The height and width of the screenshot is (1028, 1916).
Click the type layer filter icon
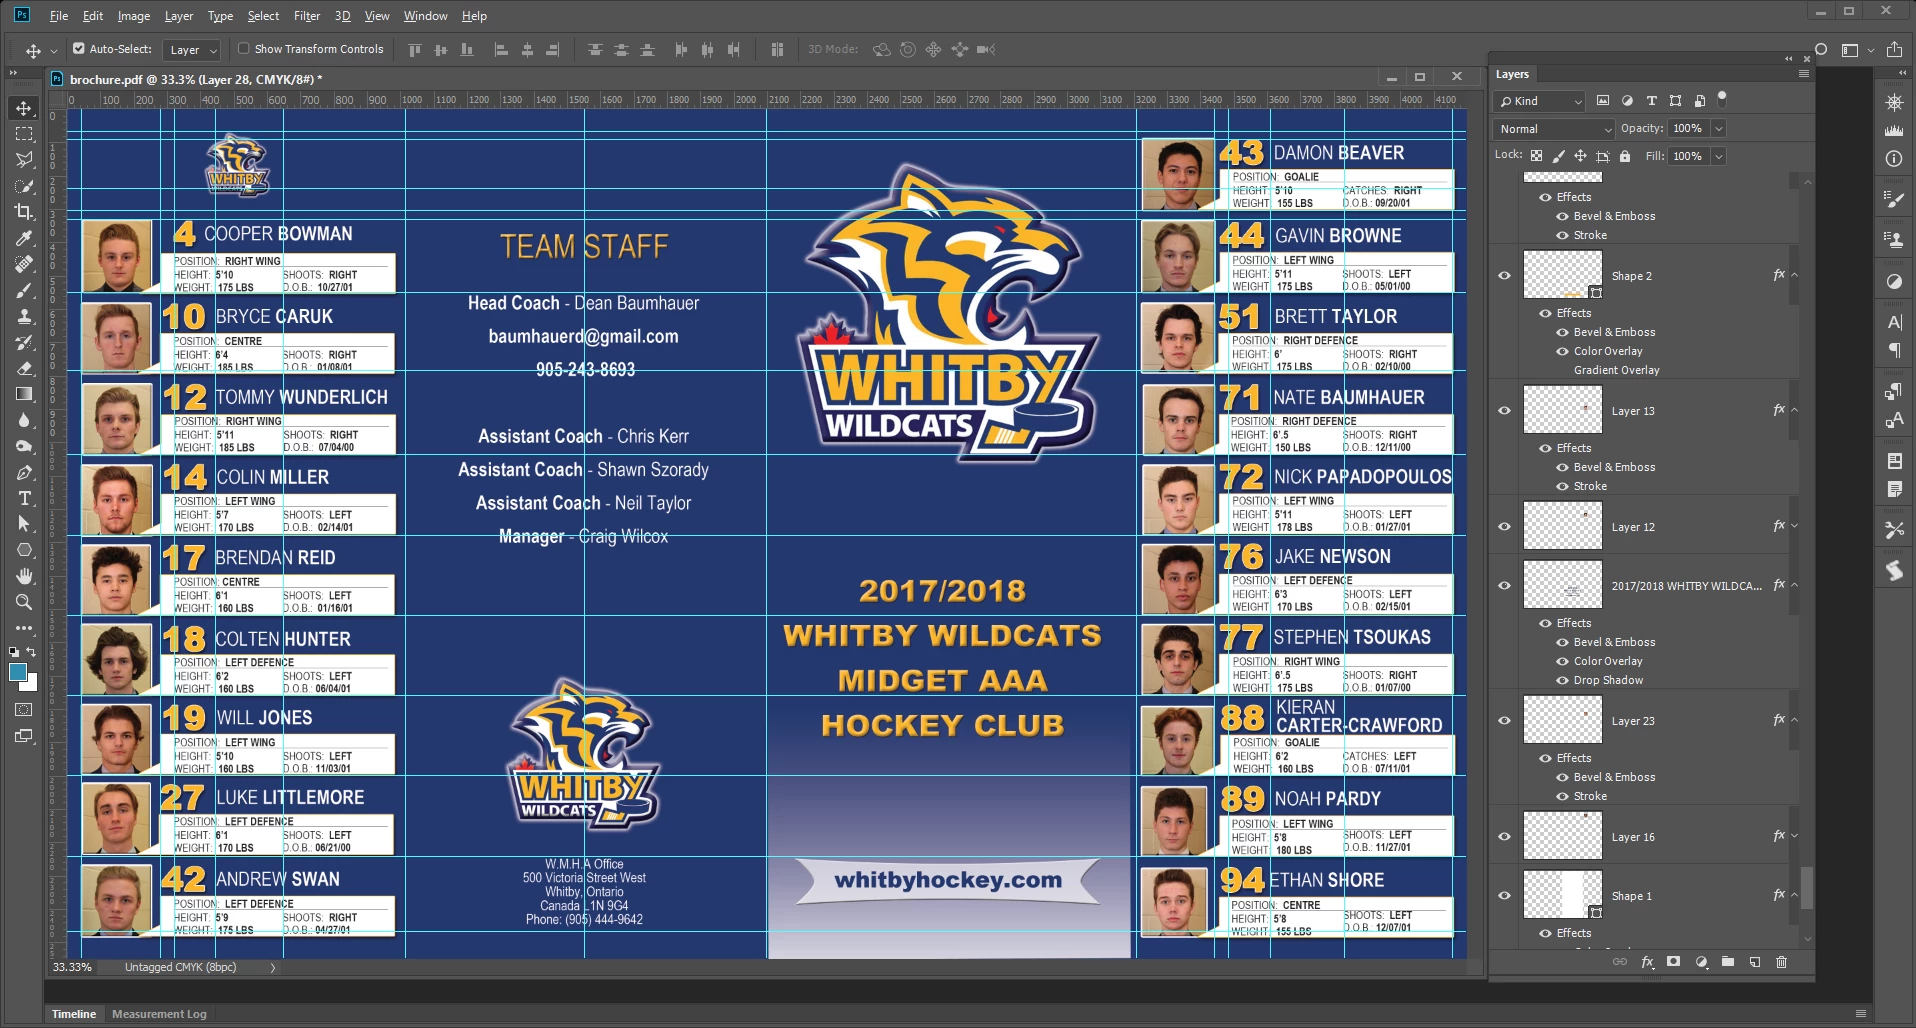[x=1651, y=101]
